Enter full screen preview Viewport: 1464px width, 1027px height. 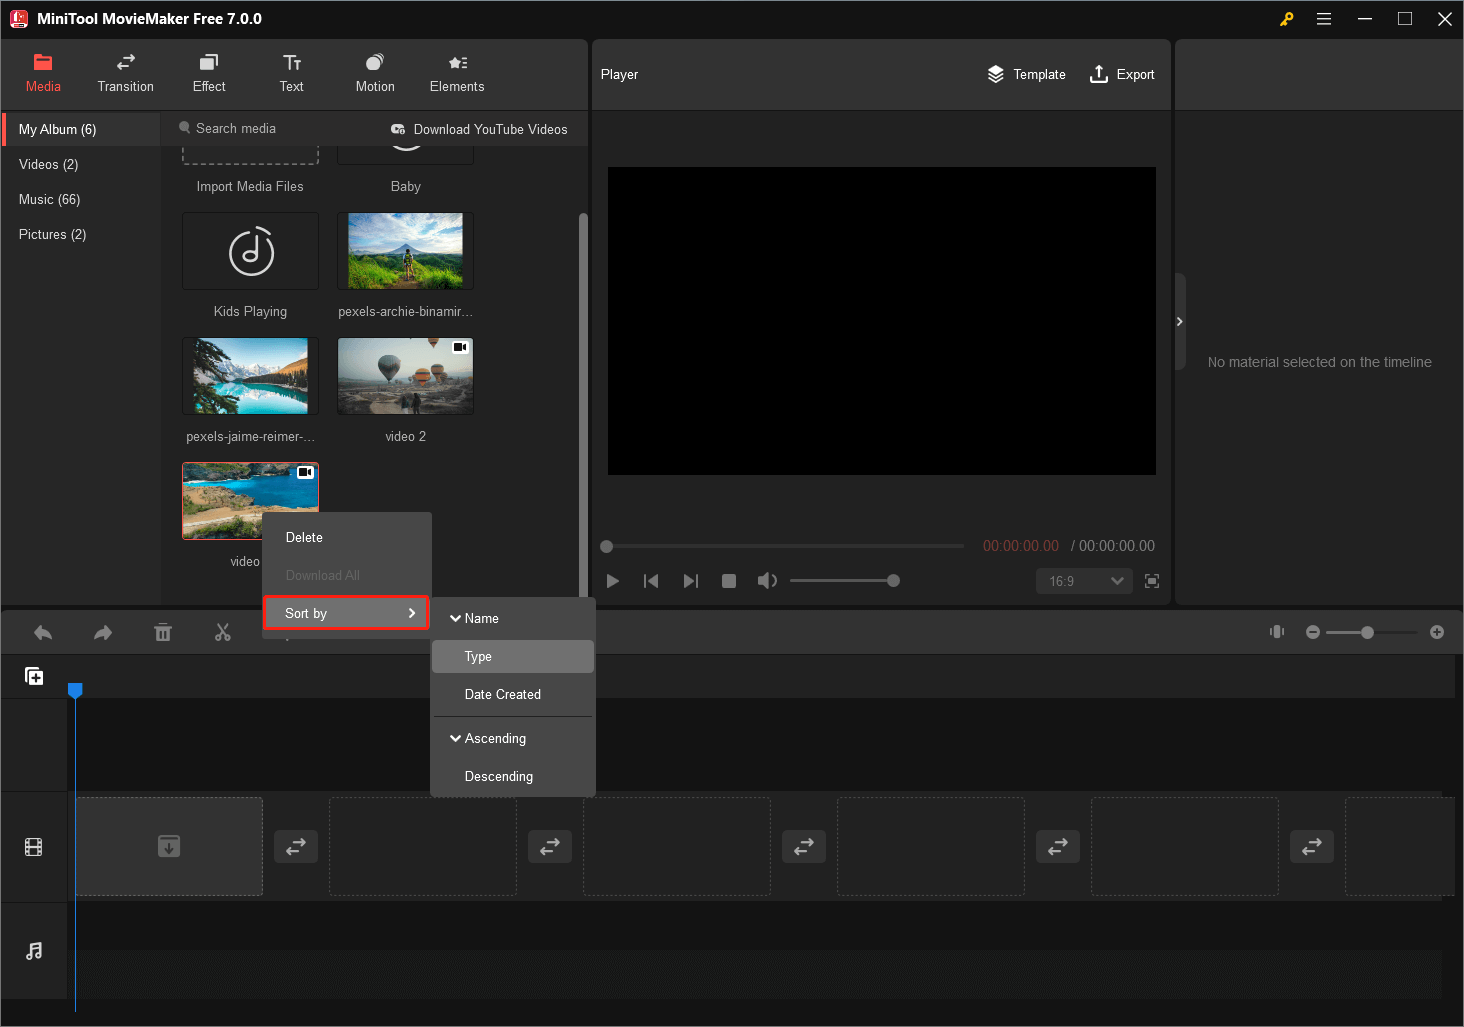pyautogui.click(x=1152, y=581)
